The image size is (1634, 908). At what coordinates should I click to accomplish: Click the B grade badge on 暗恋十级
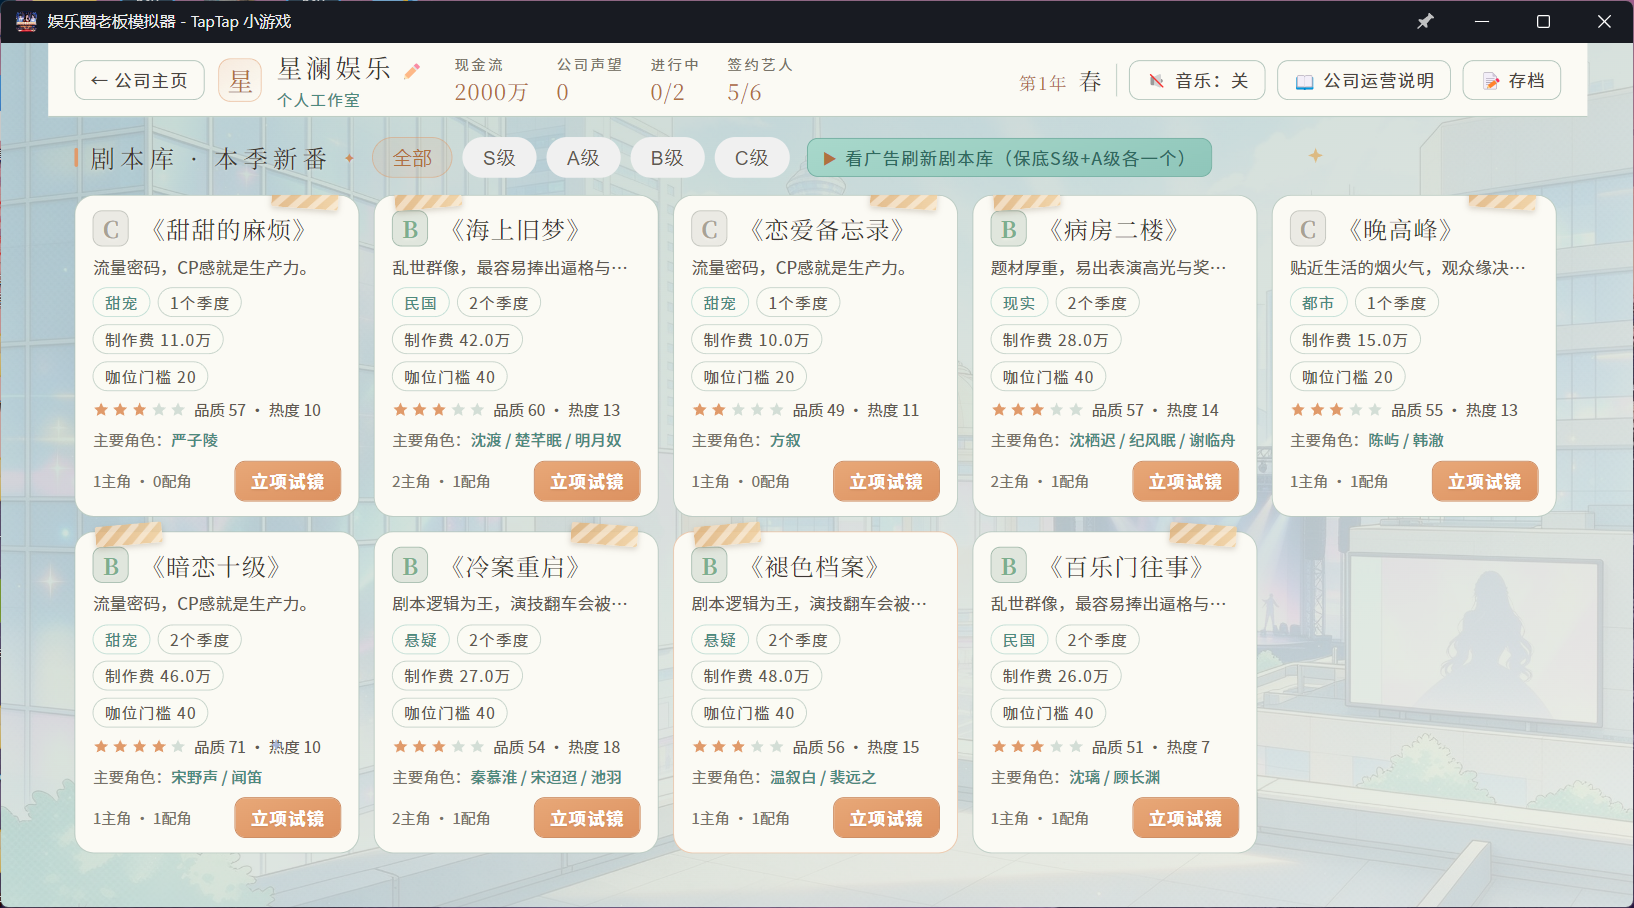111,567
